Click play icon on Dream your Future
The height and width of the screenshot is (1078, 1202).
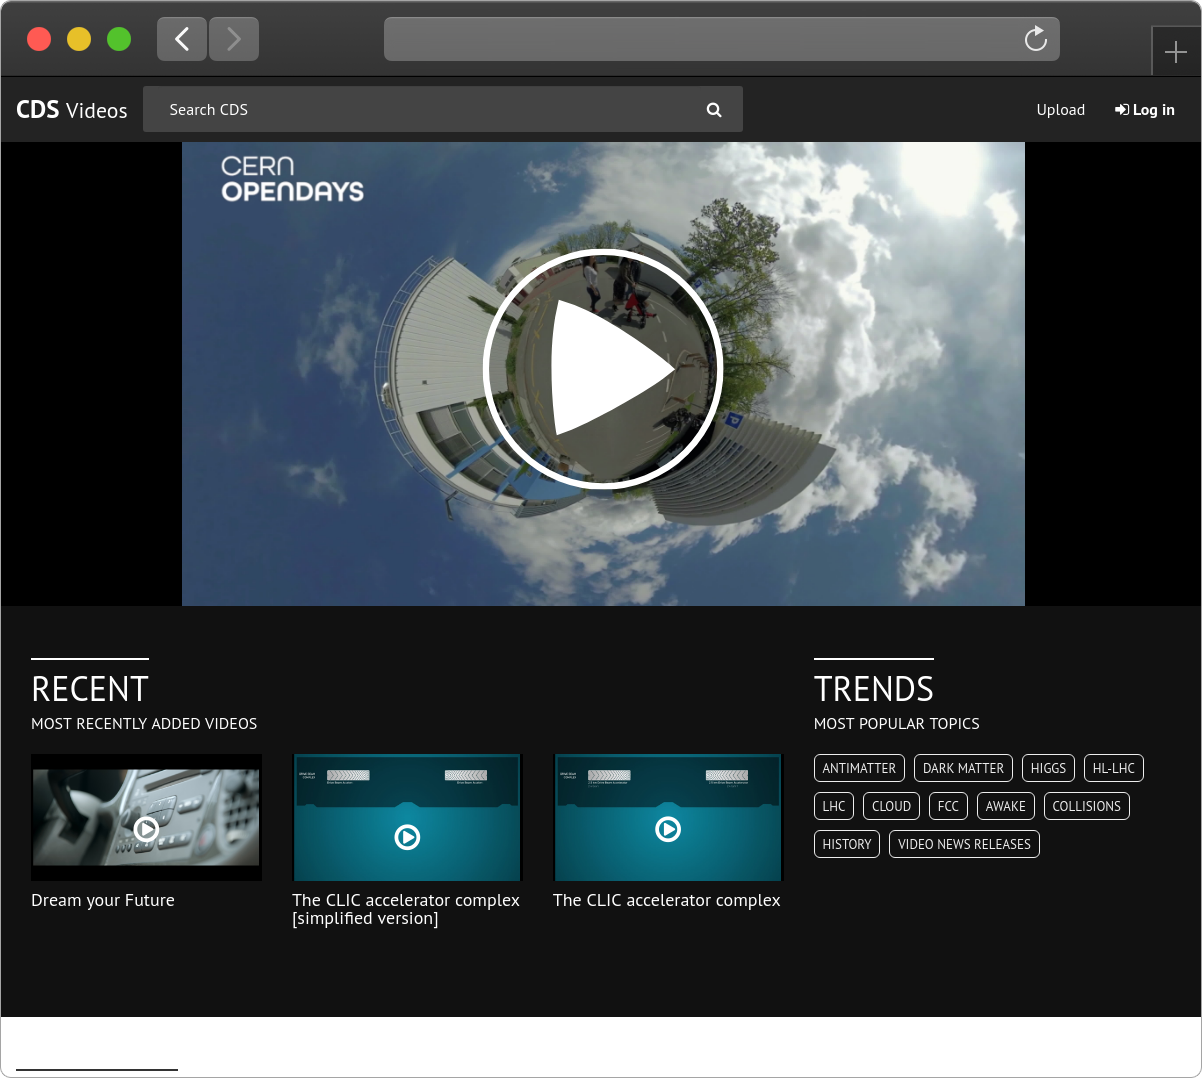point(146,828)
